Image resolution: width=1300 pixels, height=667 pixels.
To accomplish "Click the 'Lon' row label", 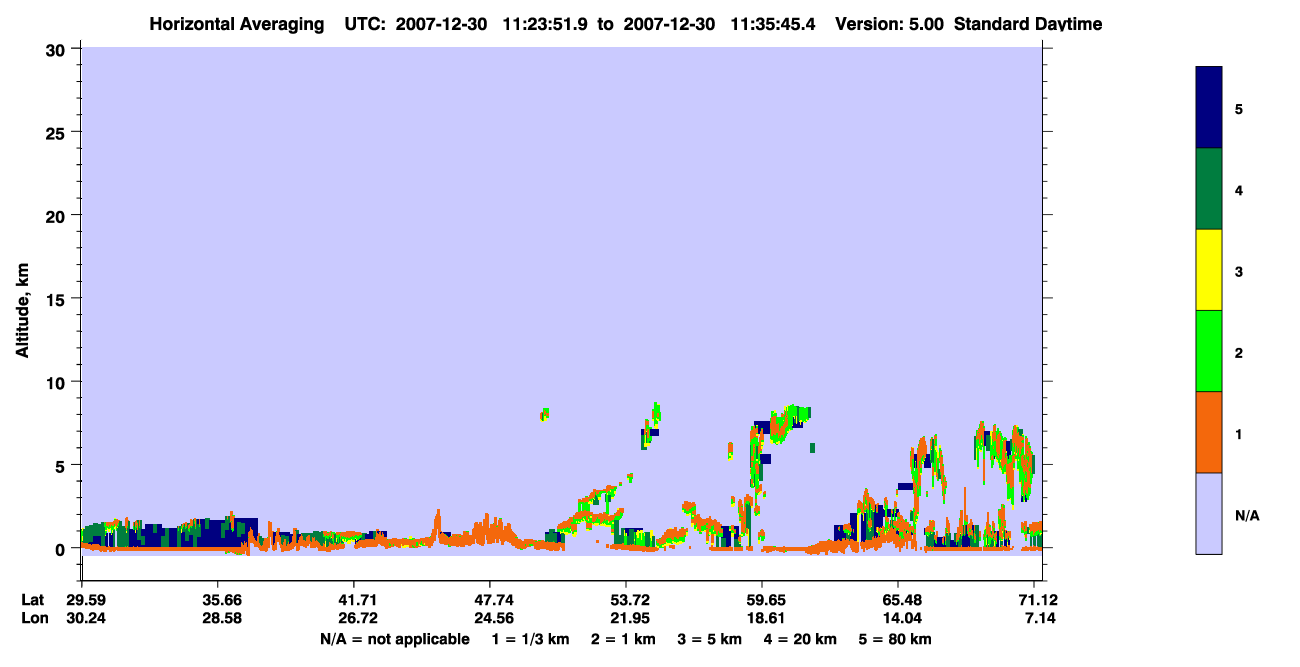I will tap(34, 618).
